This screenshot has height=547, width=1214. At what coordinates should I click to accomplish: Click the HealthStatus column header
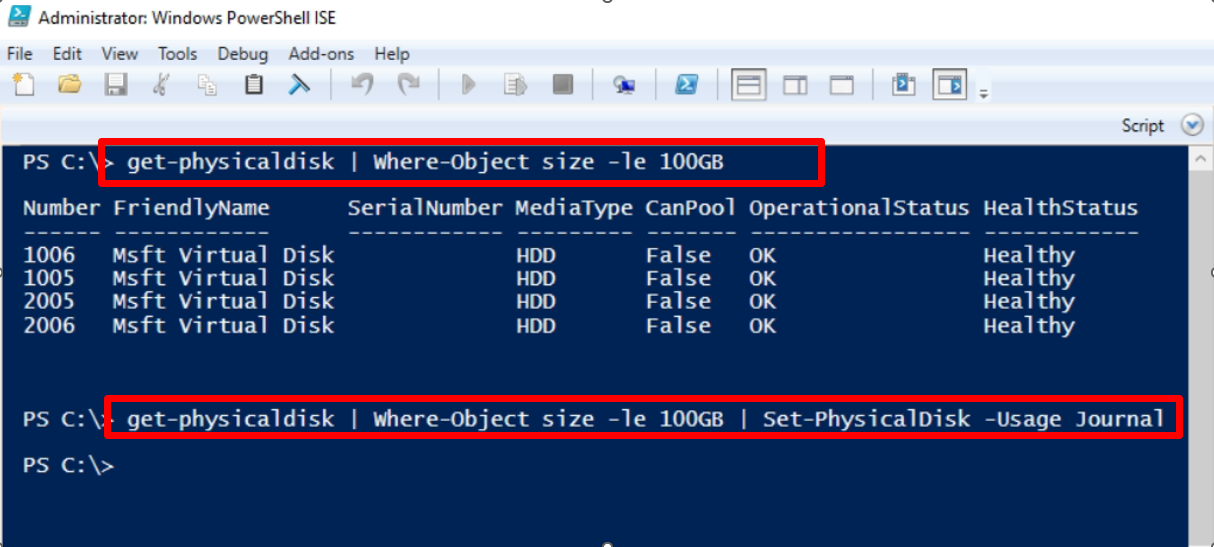click(x=1061, y=208)
